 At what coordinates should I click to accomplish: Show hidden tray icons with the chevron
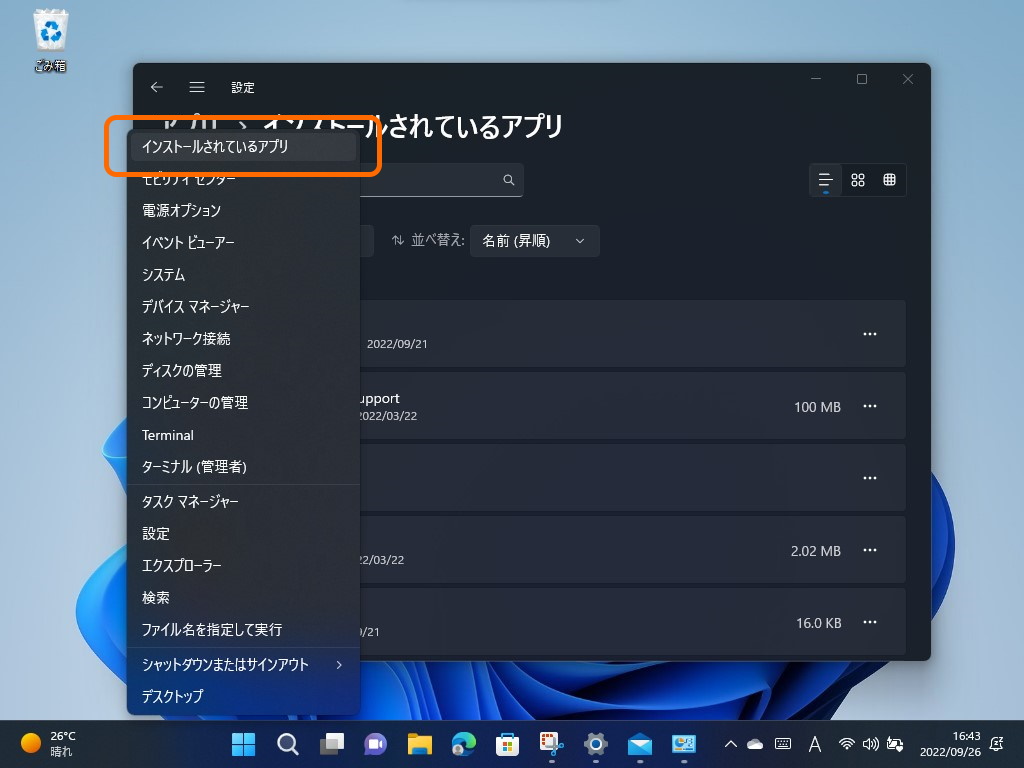click(x=730, y=744)
